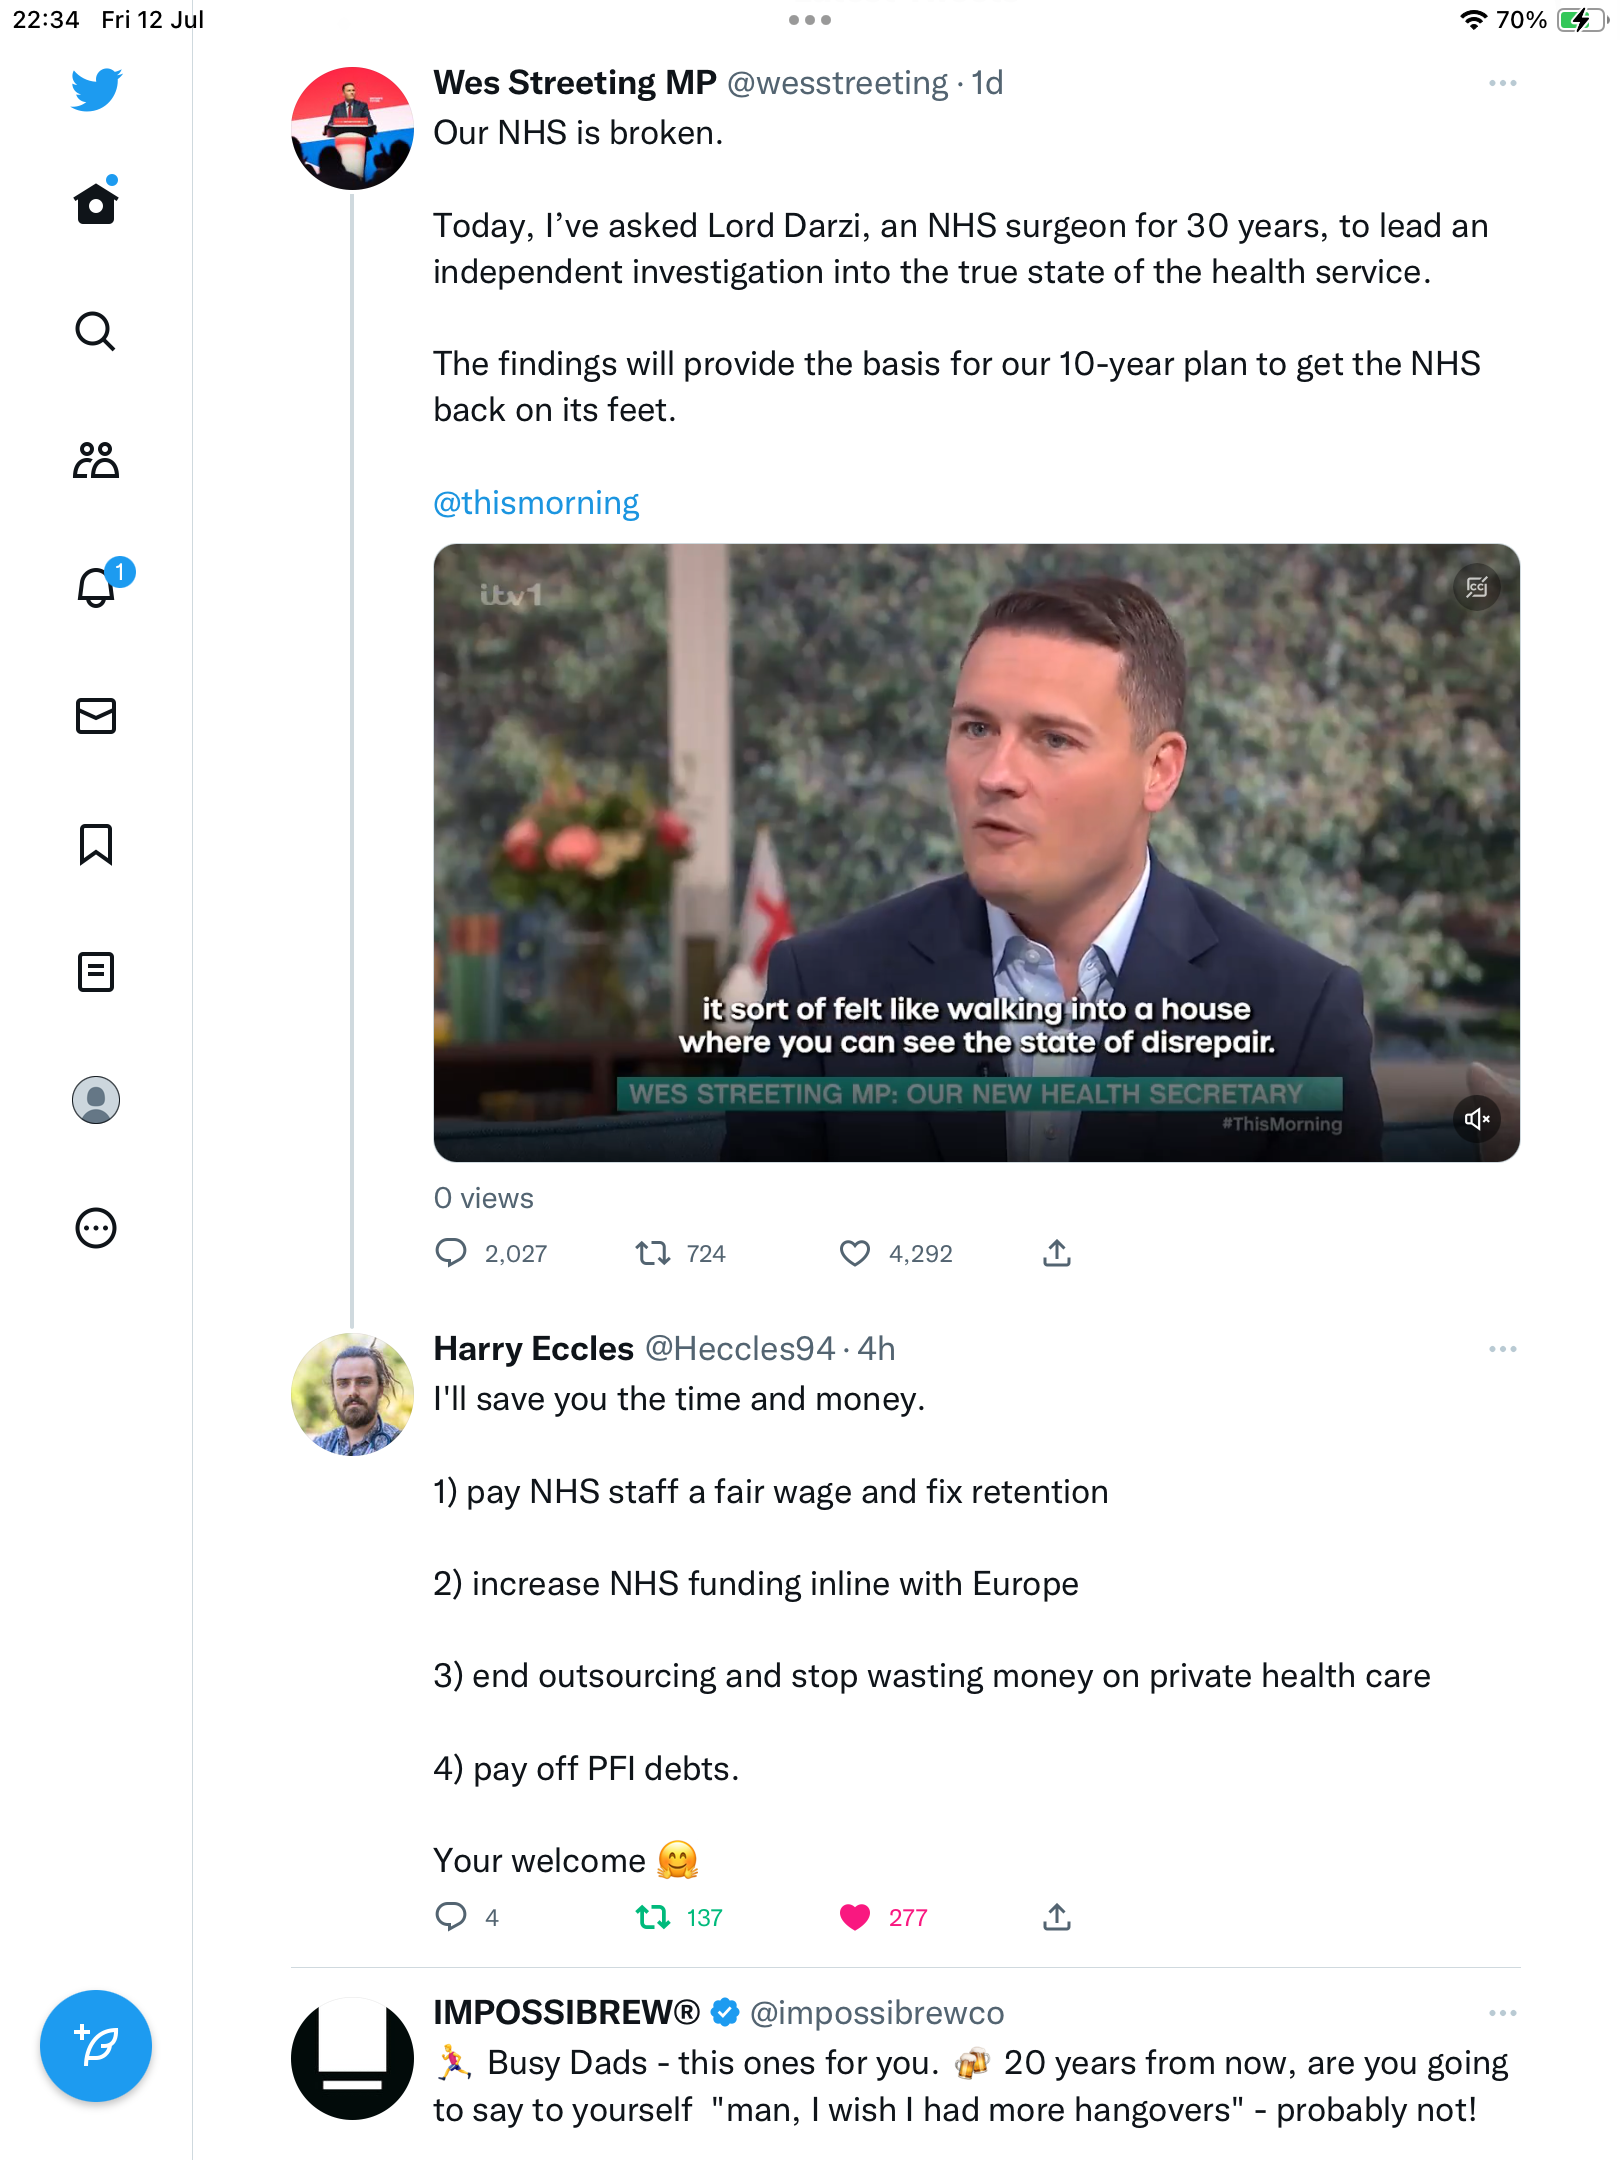
Task: Open the @Heccles94 profile handle
Action: (x=740, y=1349)
